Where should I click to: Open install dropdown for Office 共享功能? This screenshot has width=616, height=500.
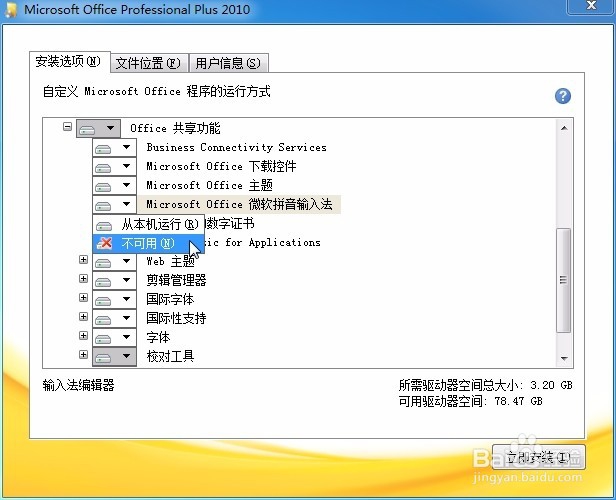pyautogui.click(x=98, y=128)
